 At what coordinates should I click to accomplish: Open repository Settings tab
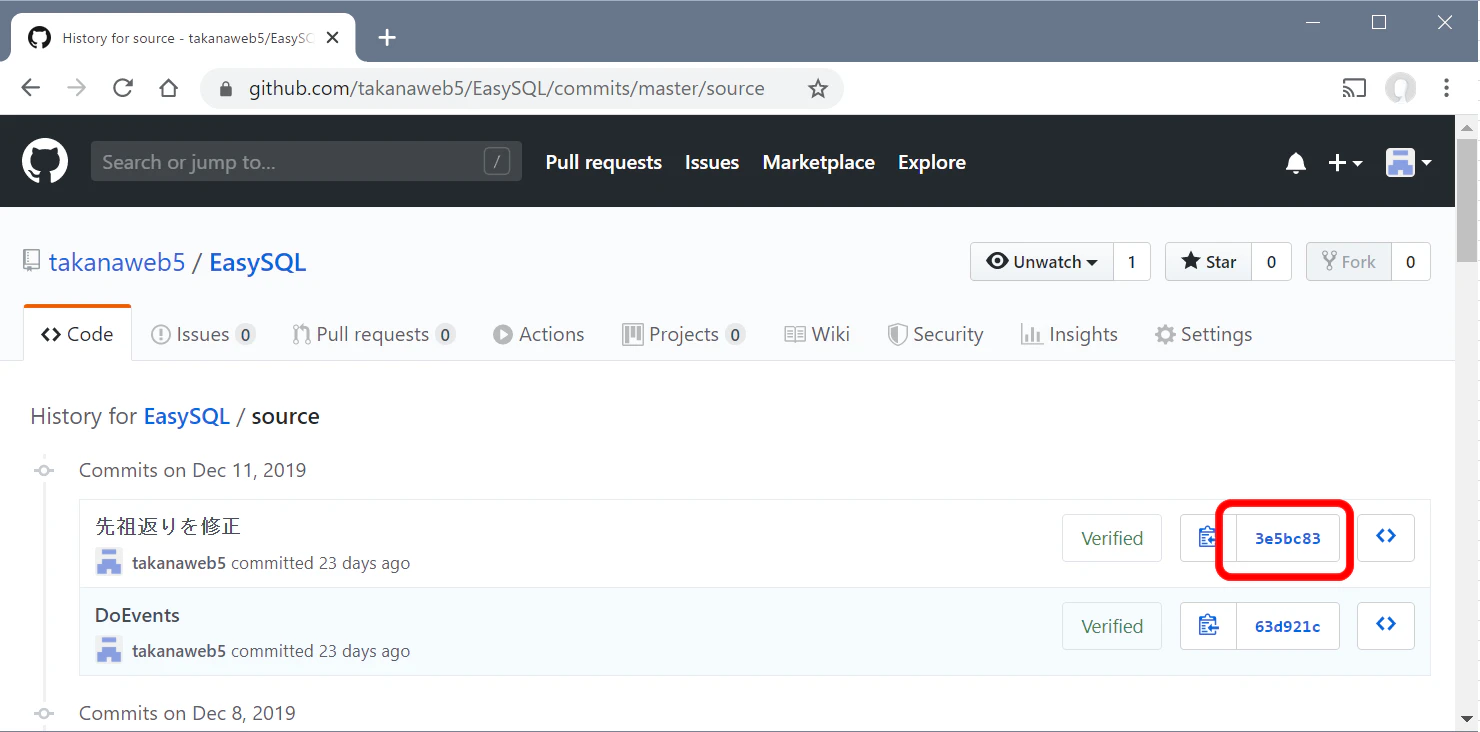tap(1203, 334)
